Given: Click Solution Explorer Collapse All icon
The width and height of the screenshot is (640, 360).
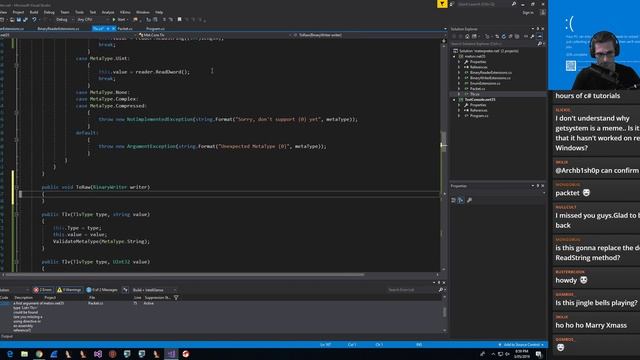Looking at the screenshot, I should [510, 36].
